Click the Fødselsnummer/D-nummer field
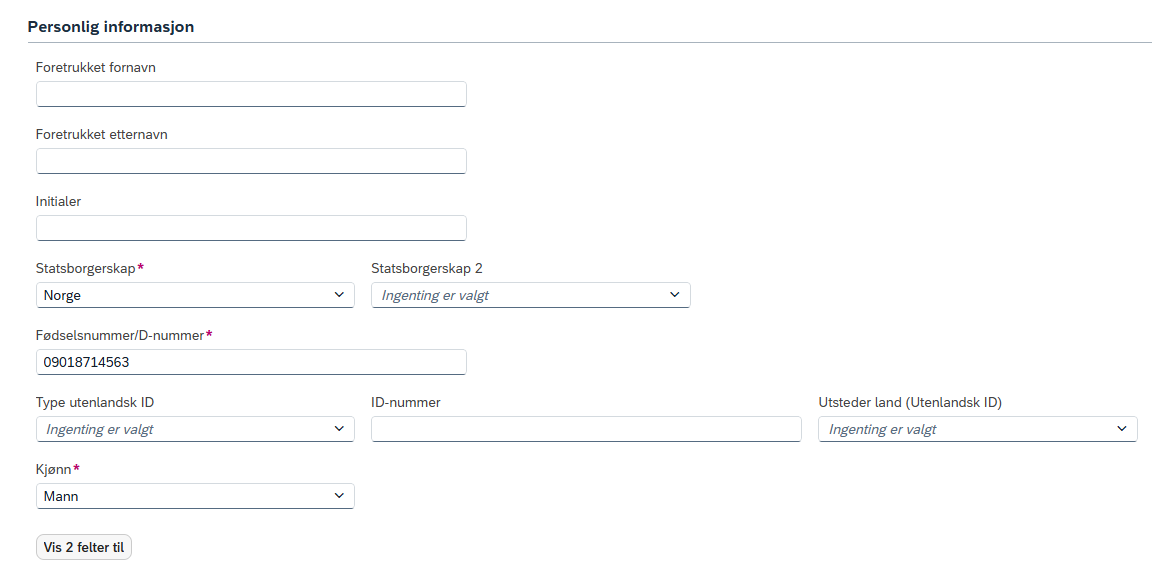This screenshot has height=587, width=1152. [251, 362]
